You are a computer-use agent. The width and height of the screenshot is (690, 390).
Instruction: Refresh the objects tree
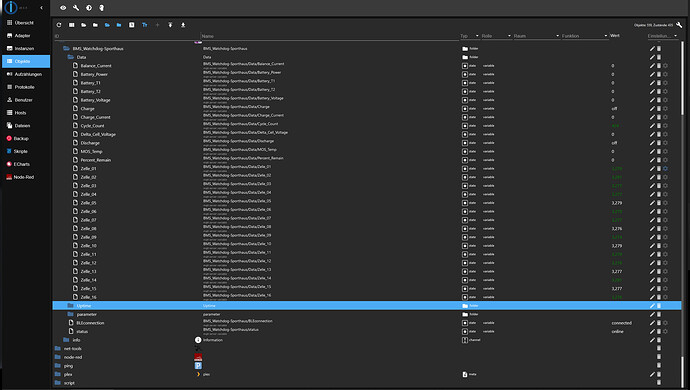(x=59, y=25)
